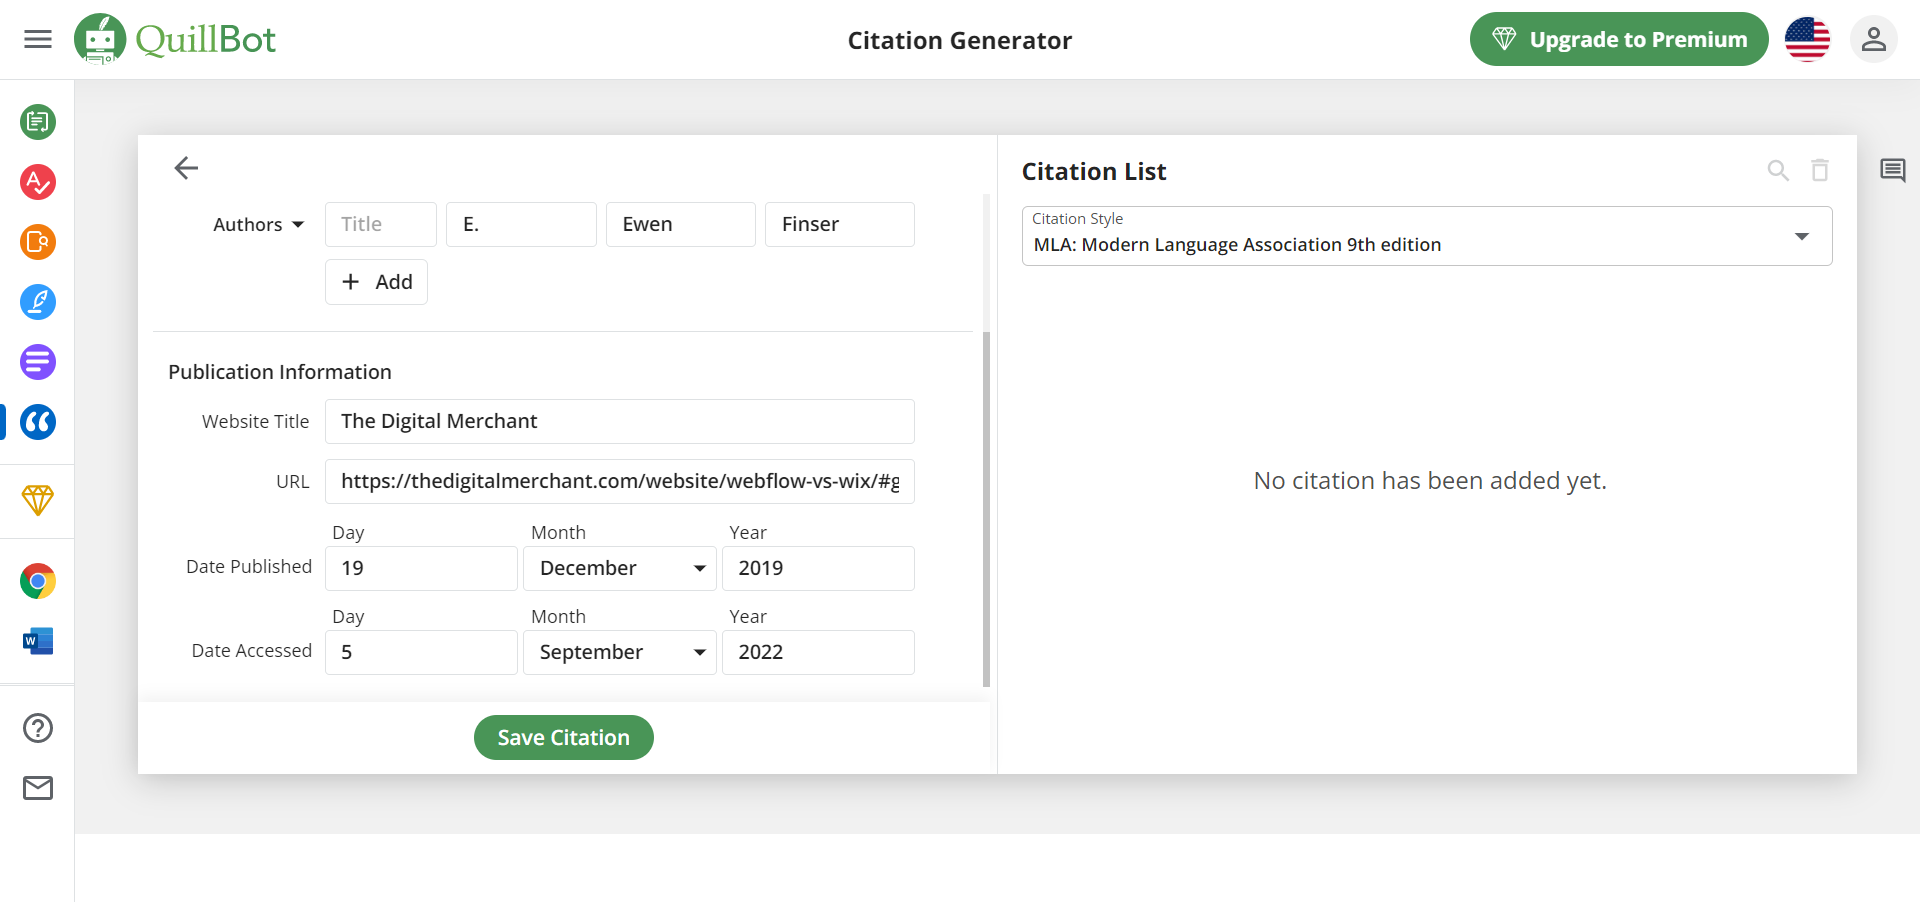The height and width of the screenshot is (902, 1920).
Task: Open the Co-Writer pen icon
Action: click(38, 302)
